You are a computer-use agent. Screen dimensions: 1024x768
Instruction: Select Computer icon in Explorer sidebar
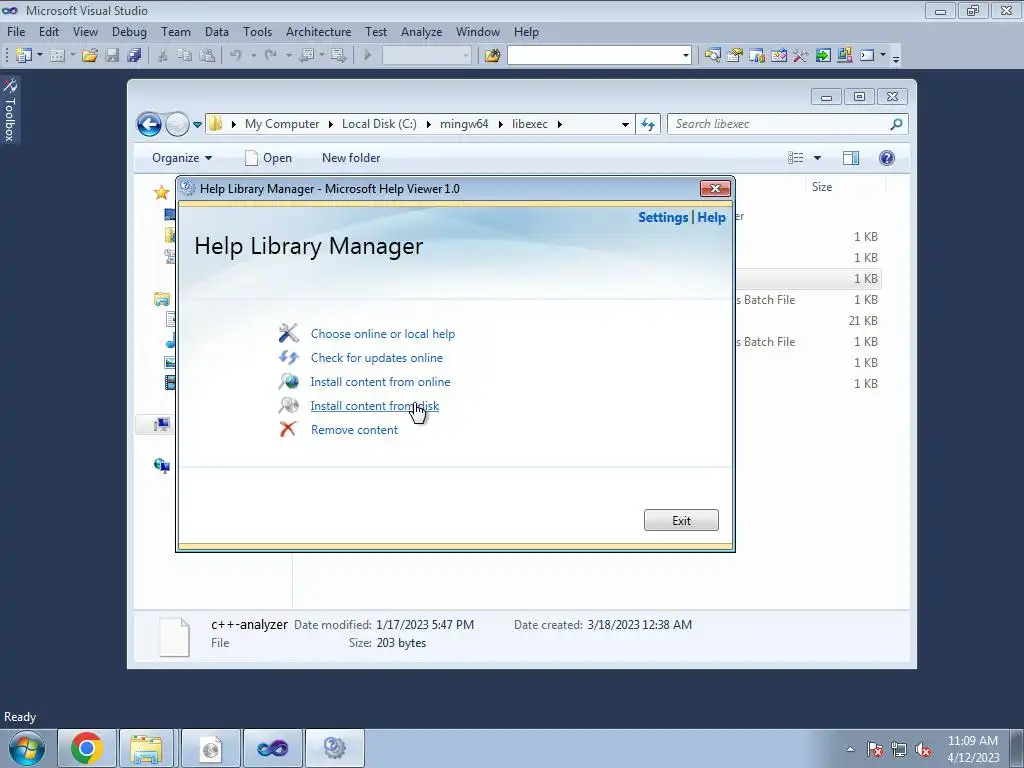(x=161, y=425)
